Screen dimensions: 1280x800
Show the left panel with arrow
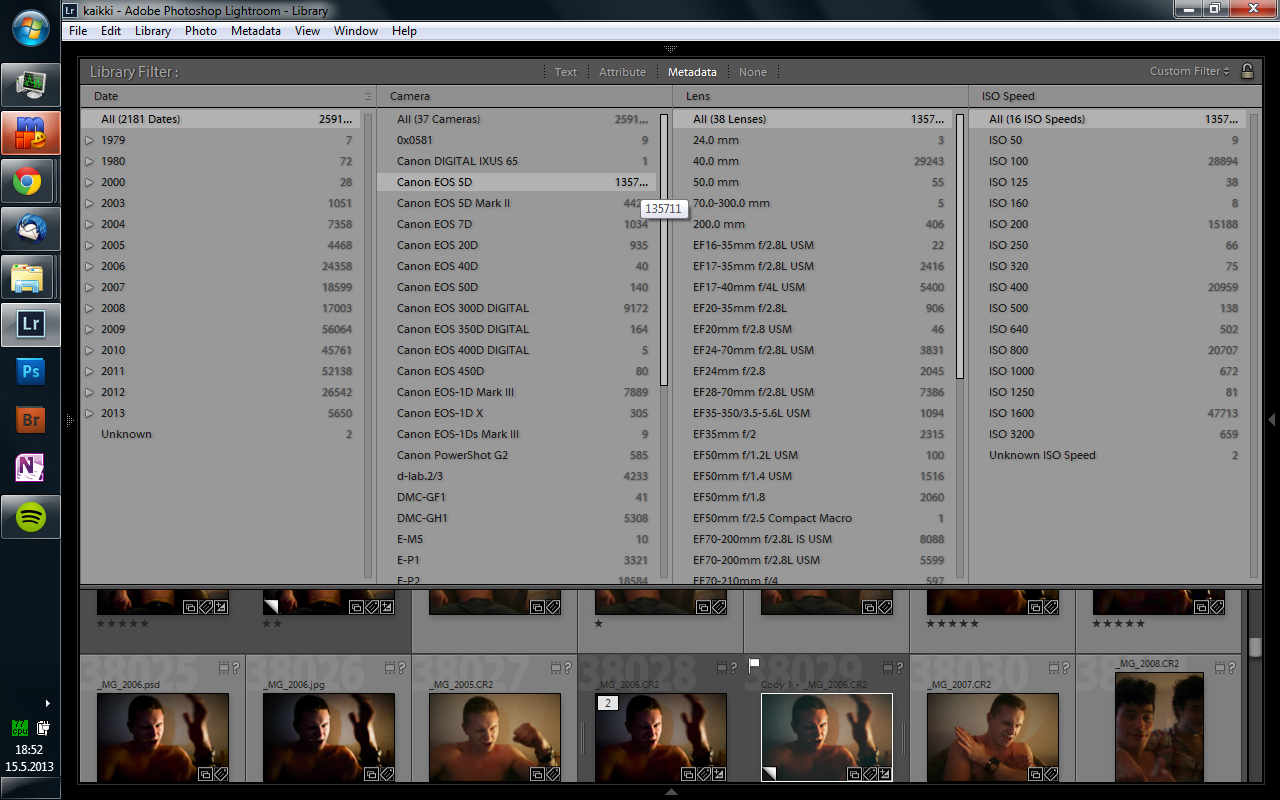[x=70, y=420]
